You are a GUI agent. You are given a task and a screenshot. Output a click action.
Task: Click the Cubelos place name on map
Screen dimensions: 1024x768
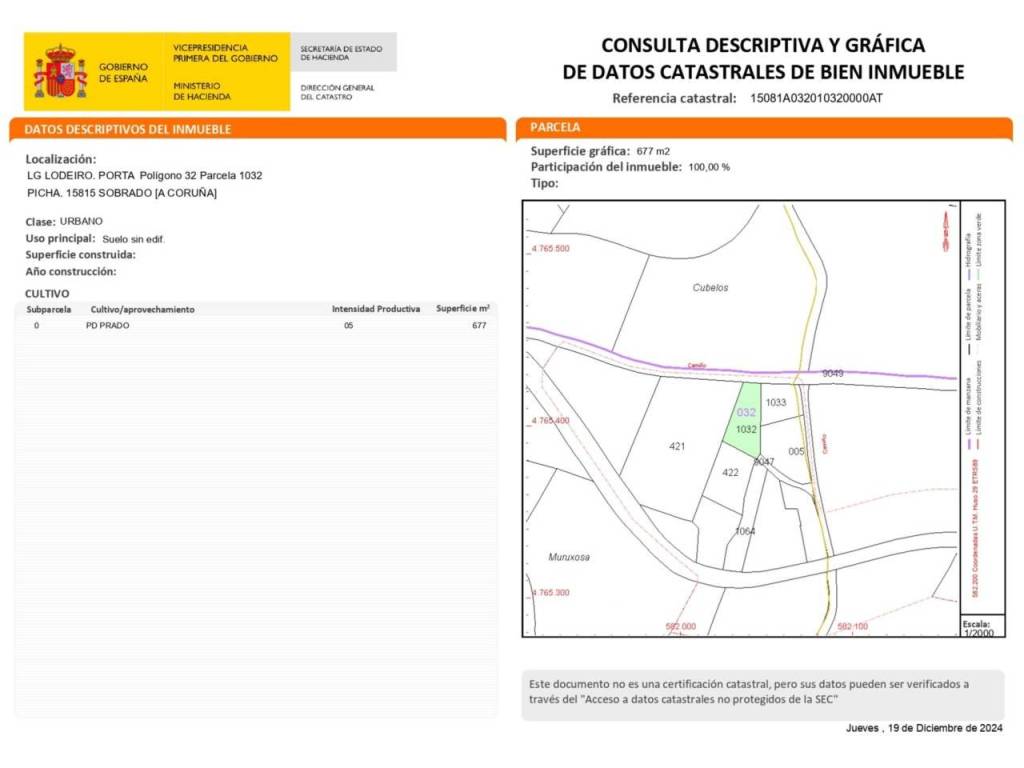(x=710, y=287)
